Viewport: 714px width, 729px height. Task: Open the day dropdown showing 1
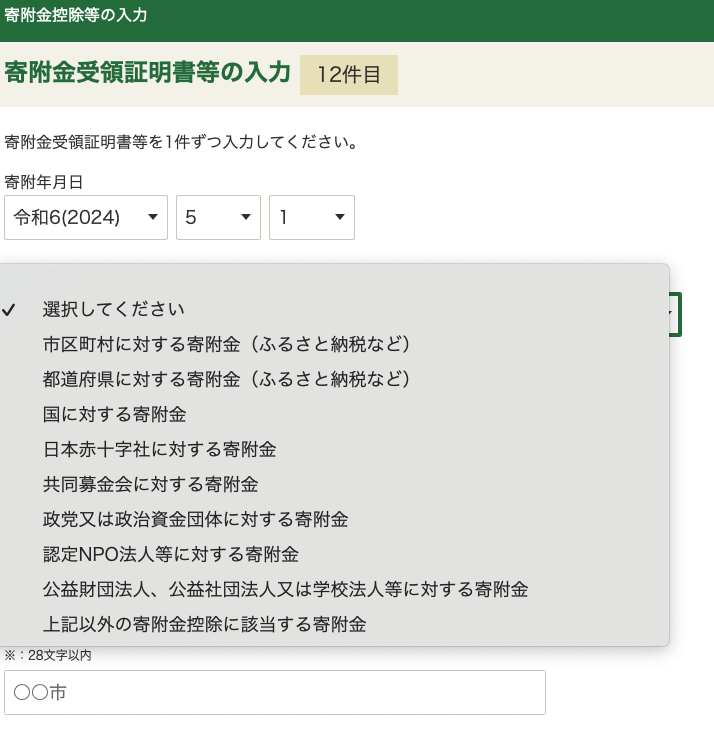[311, 218]
